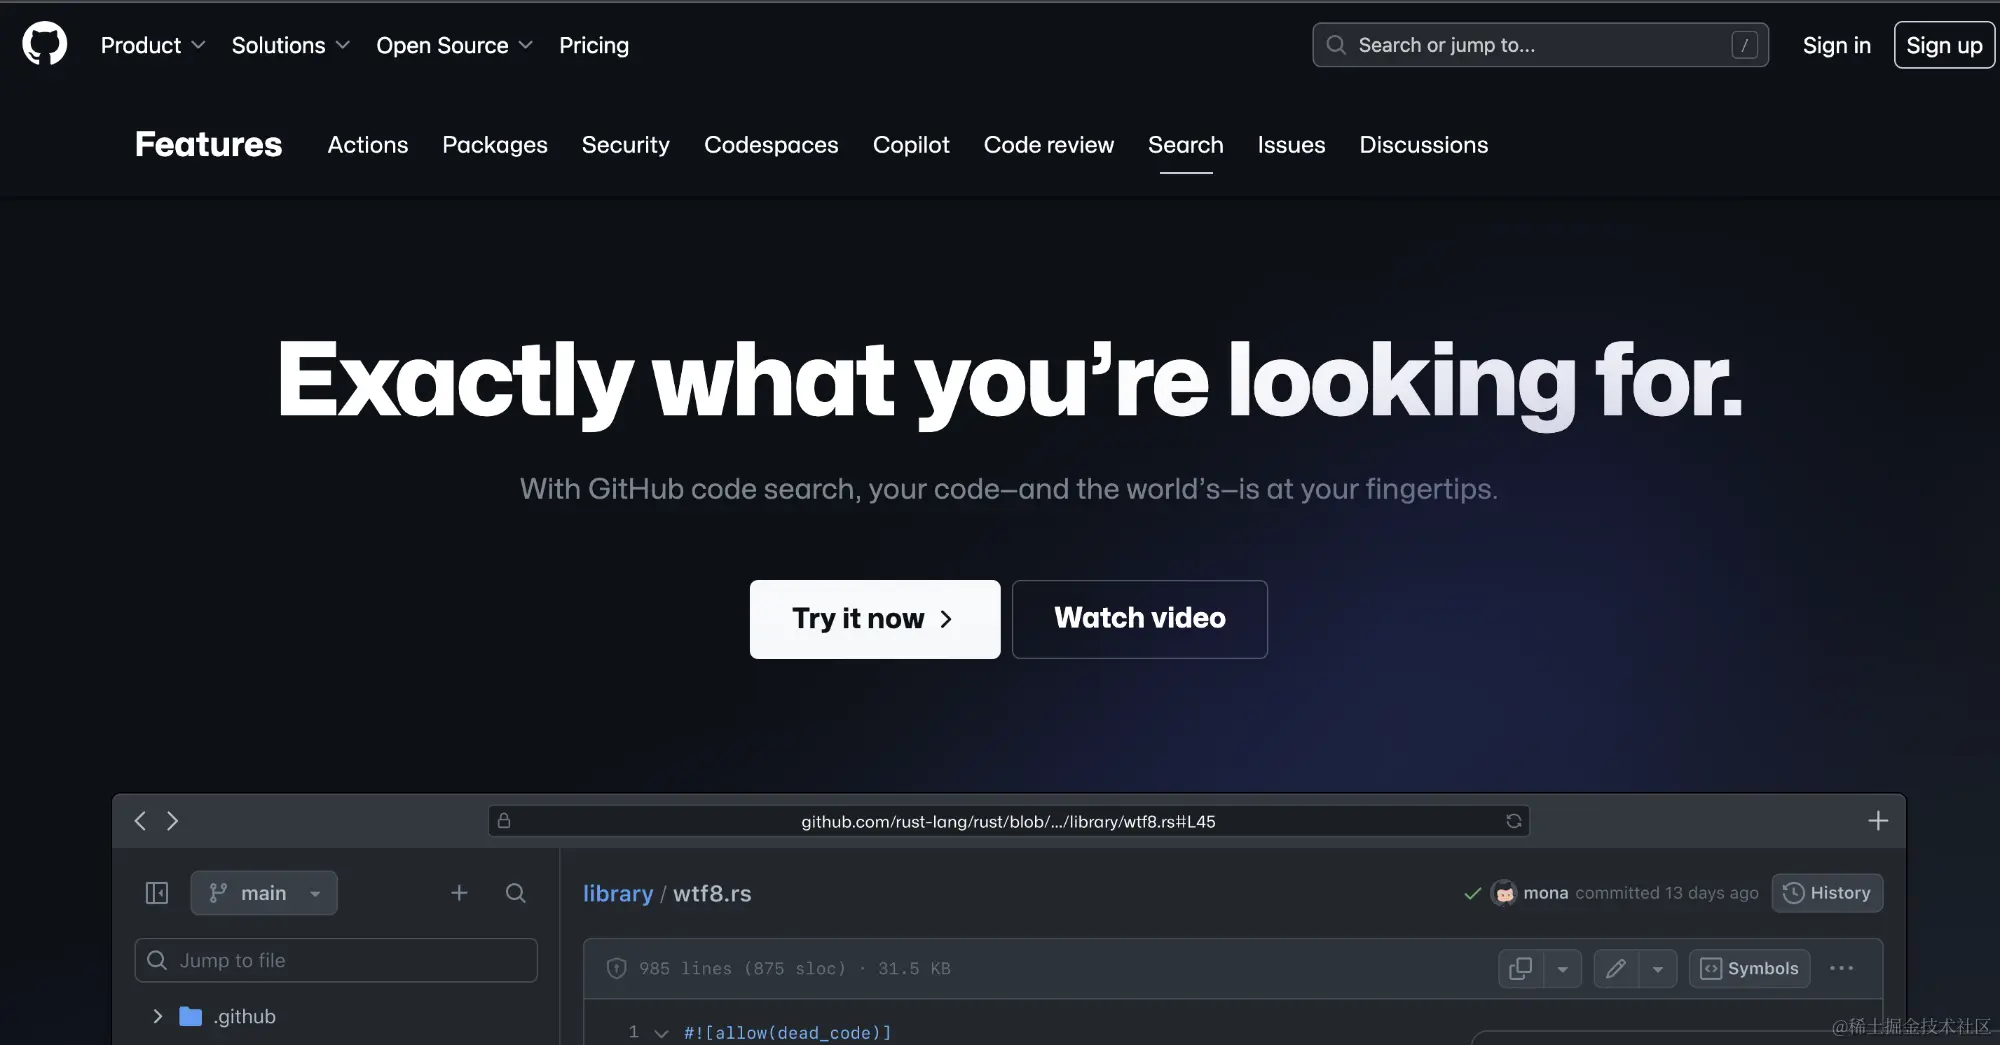Open the Features heading link
The width and height of the screenshot is (2000, 1045).
pos(208,144)
